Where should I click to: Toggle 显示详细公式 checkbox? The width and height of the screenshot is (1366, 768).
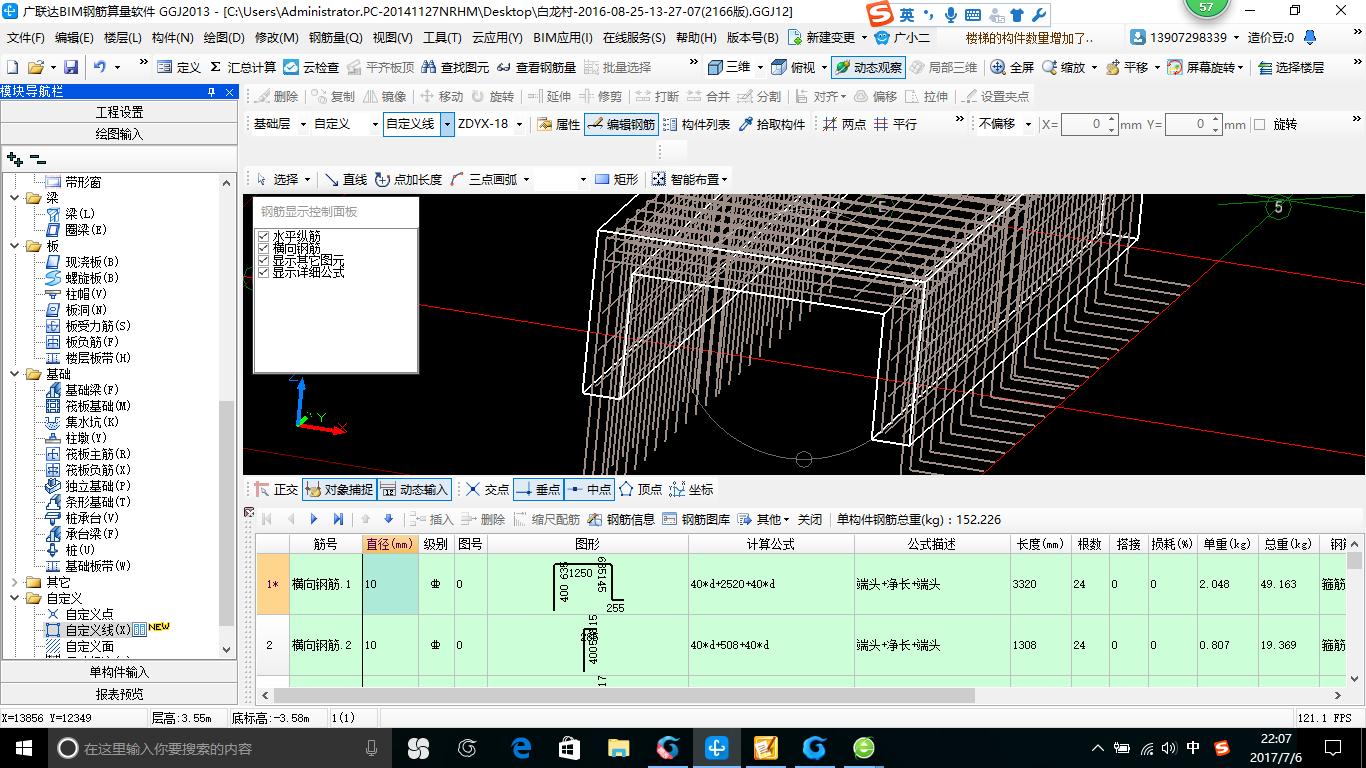264,272
